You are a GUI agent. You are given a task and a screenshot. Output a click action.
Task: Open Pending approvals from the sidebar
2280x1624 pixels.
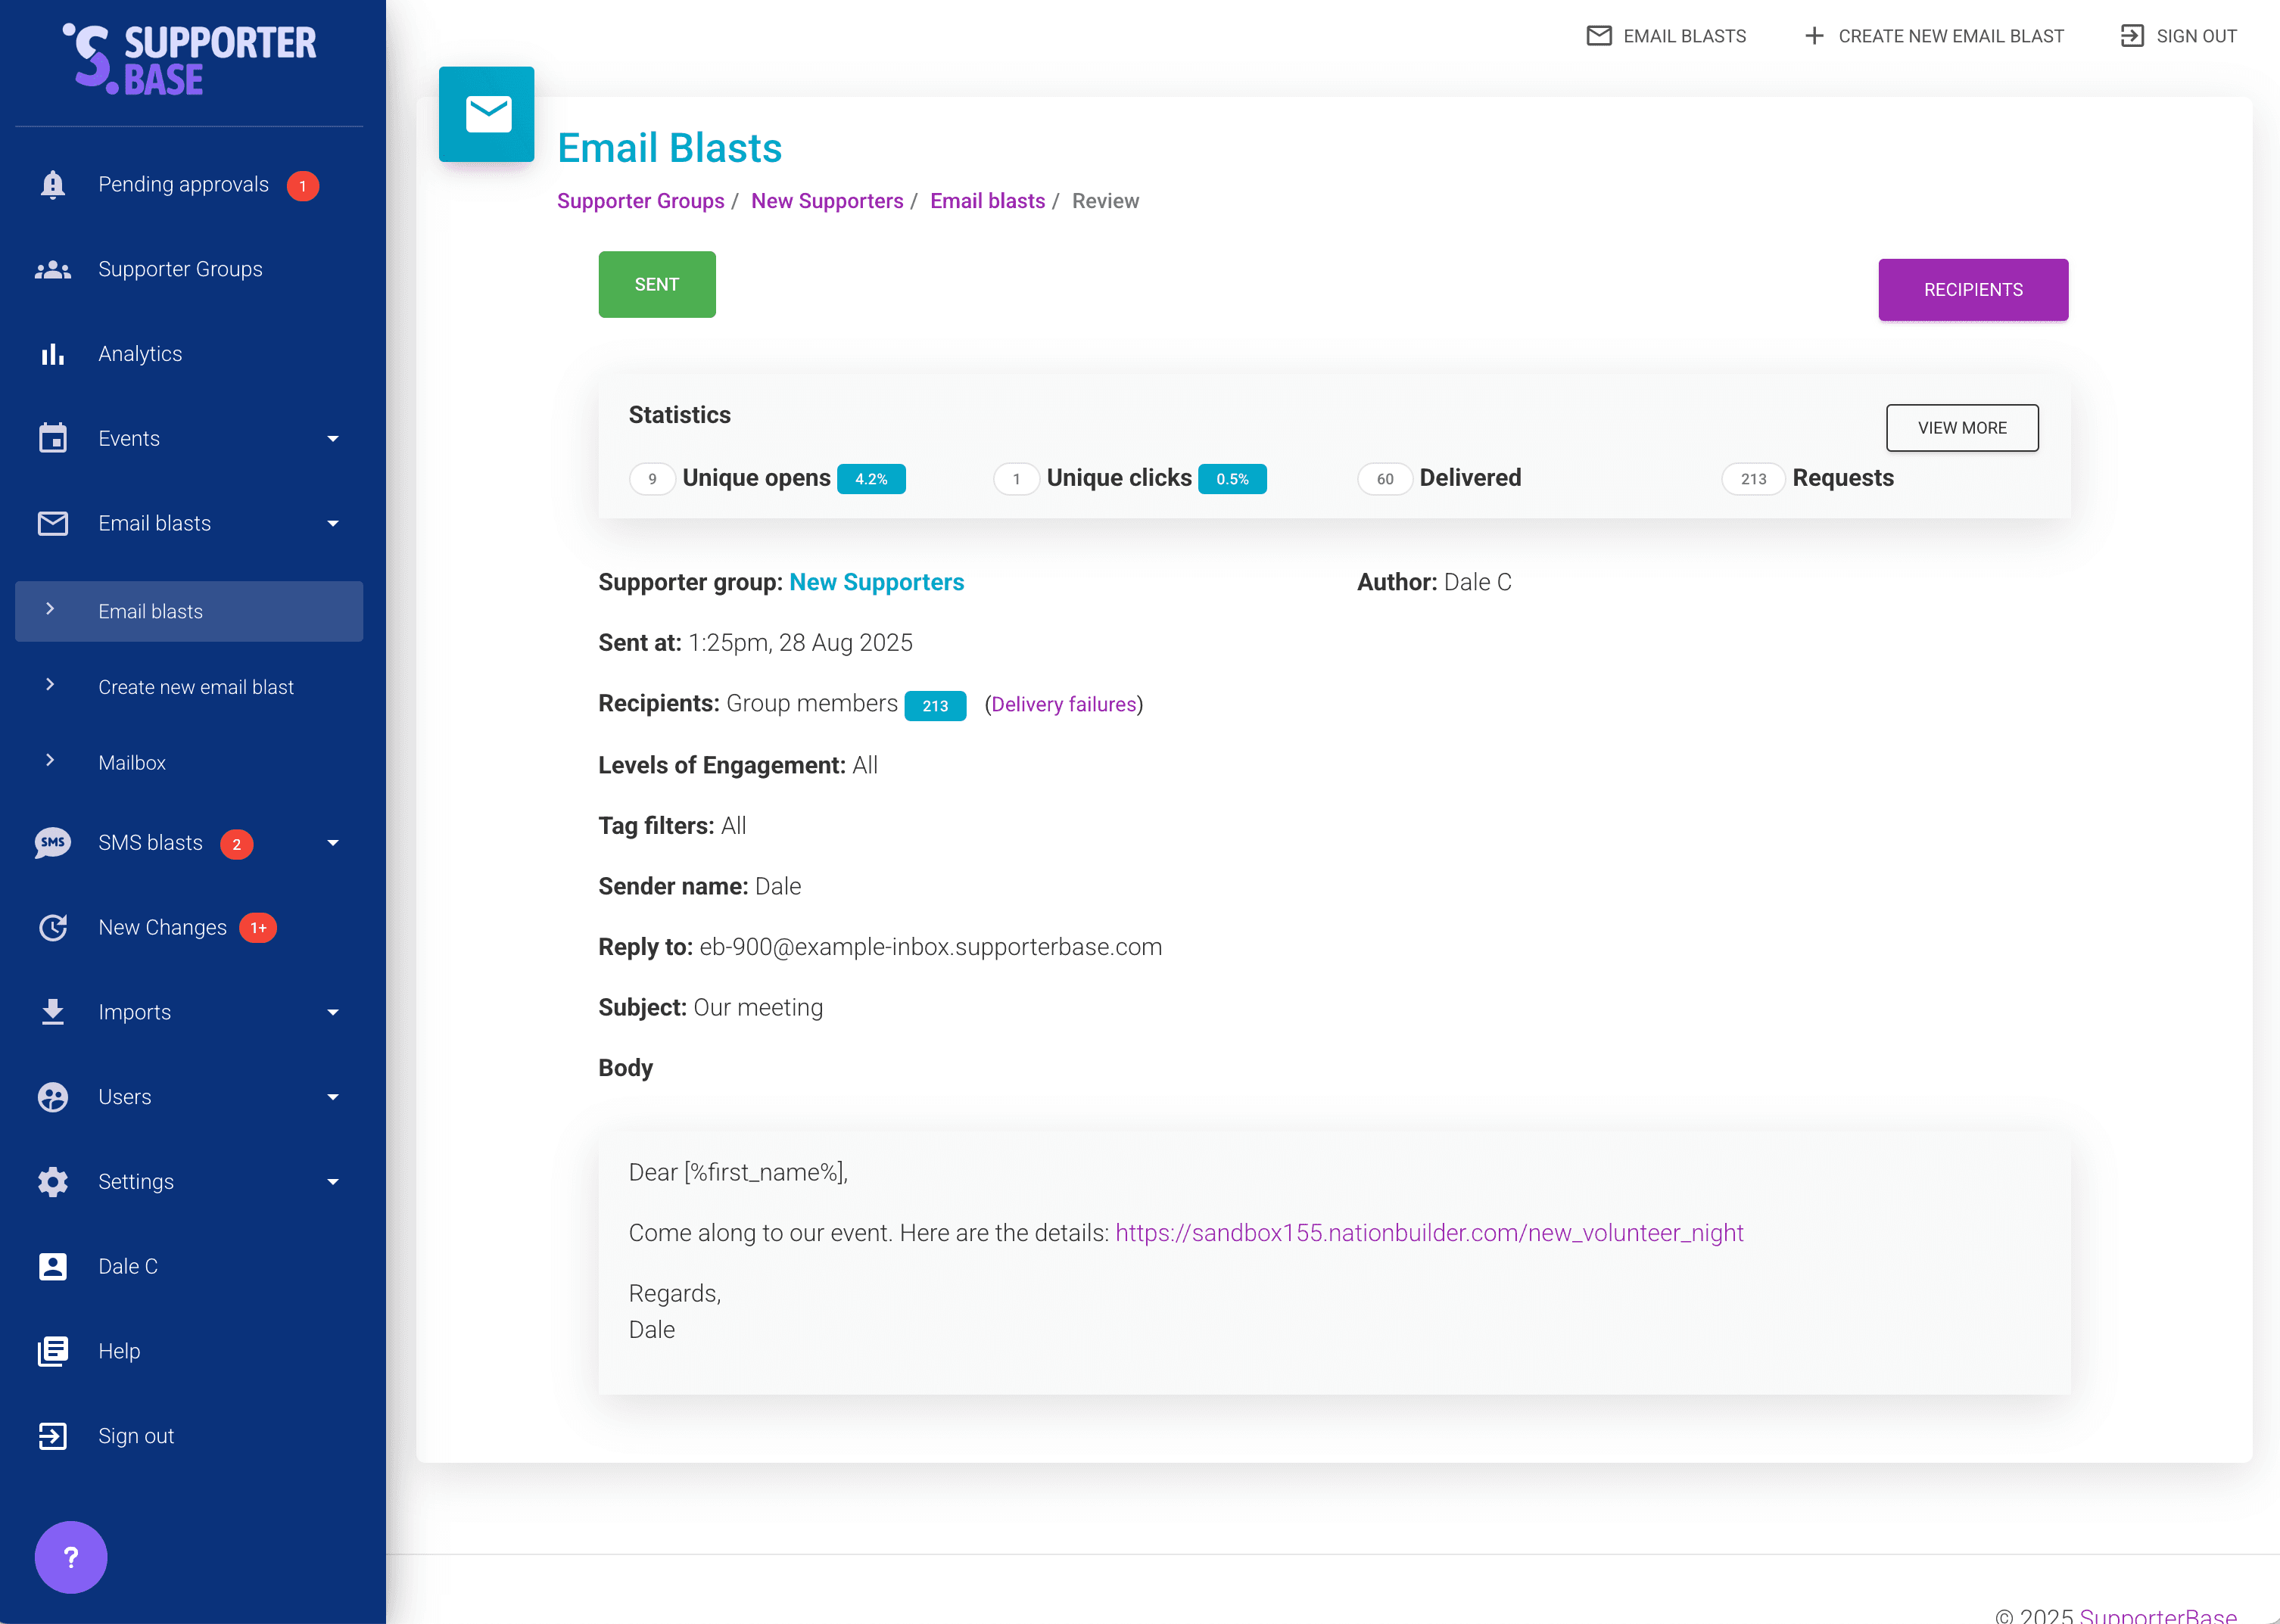click(52, 184)
